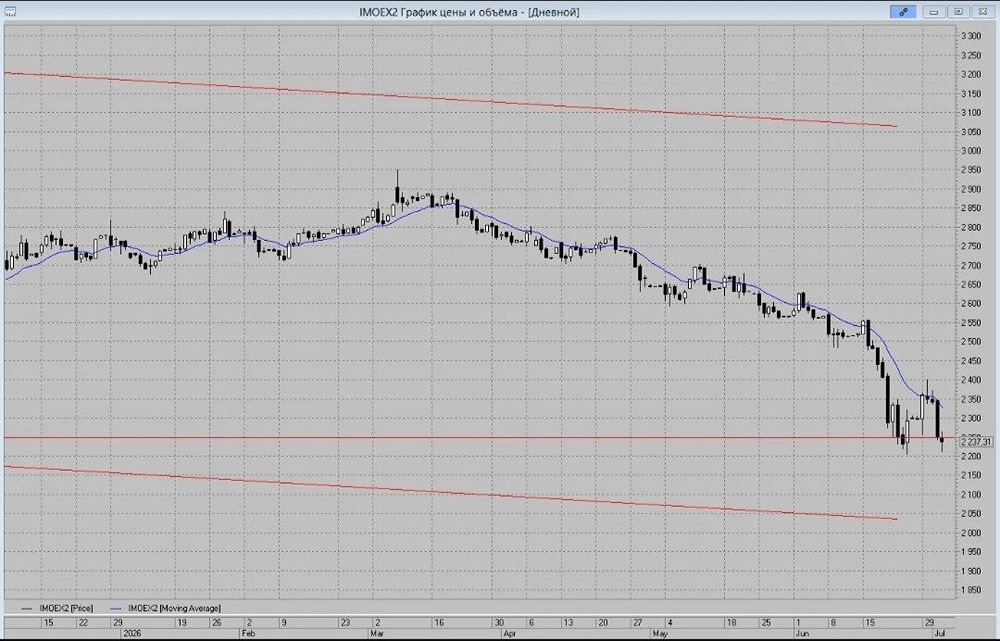Open the window system menu icon
The image size is (1000, 641).
[10, 11]
